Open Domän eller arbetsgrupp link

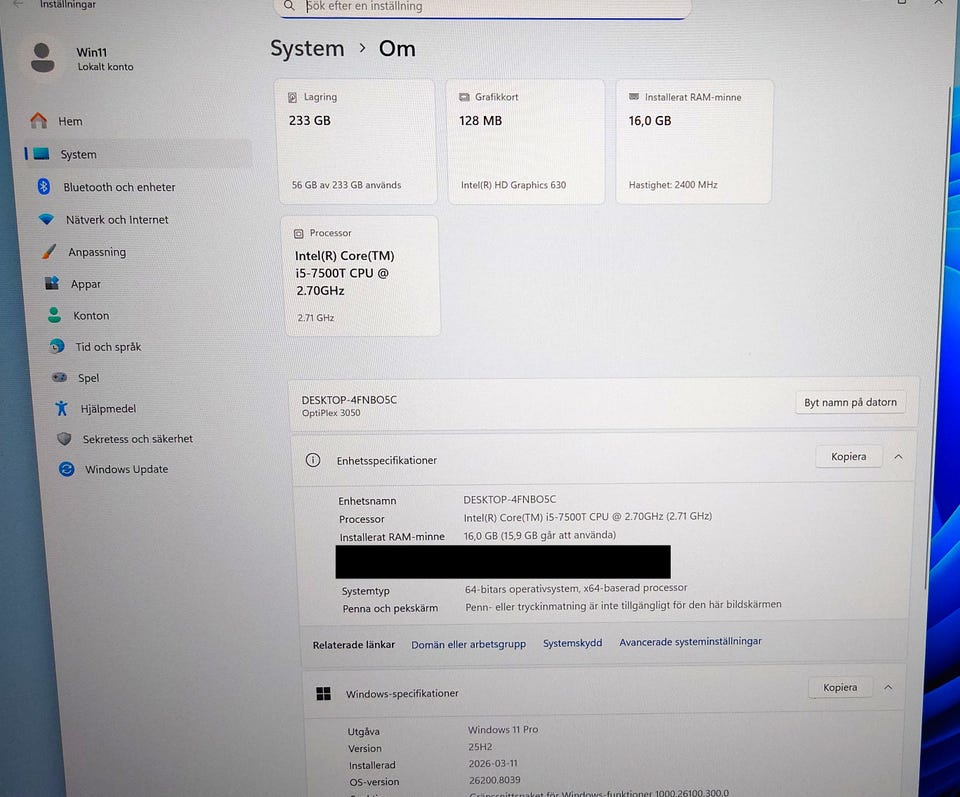click(468, 644)
